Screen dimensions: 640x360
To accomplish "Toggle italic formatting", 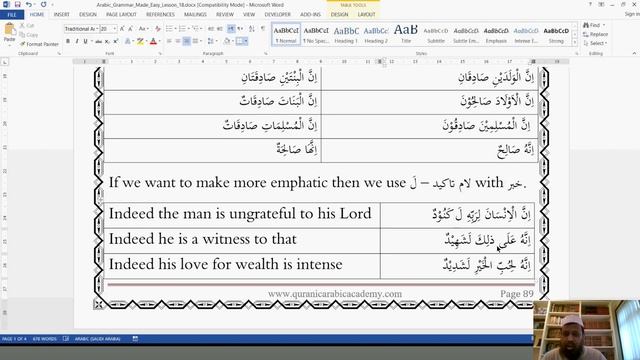I will [77, 41].
